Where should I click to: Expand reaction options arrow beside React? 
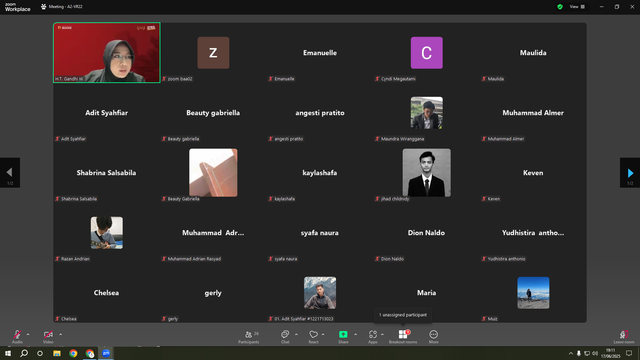[323, 334]
